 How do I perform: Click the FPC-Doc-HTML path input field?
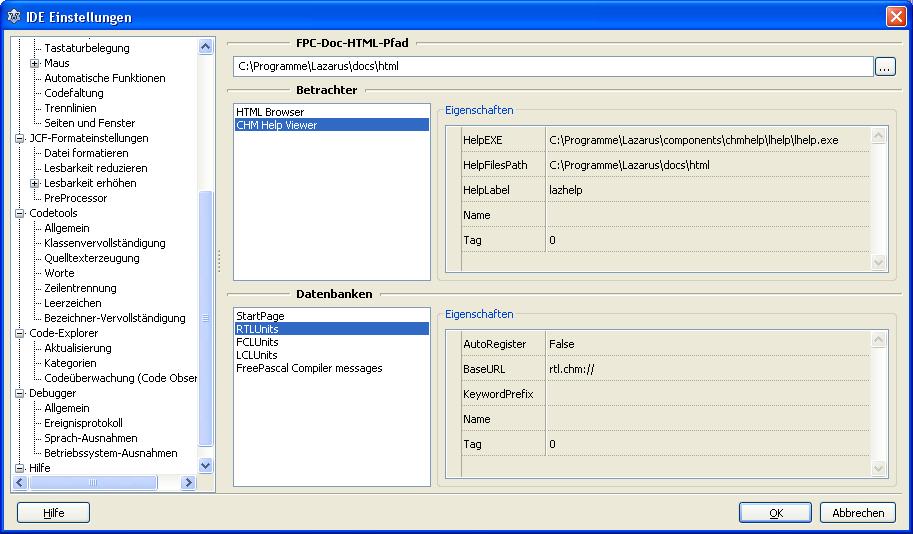coord(552,67)
